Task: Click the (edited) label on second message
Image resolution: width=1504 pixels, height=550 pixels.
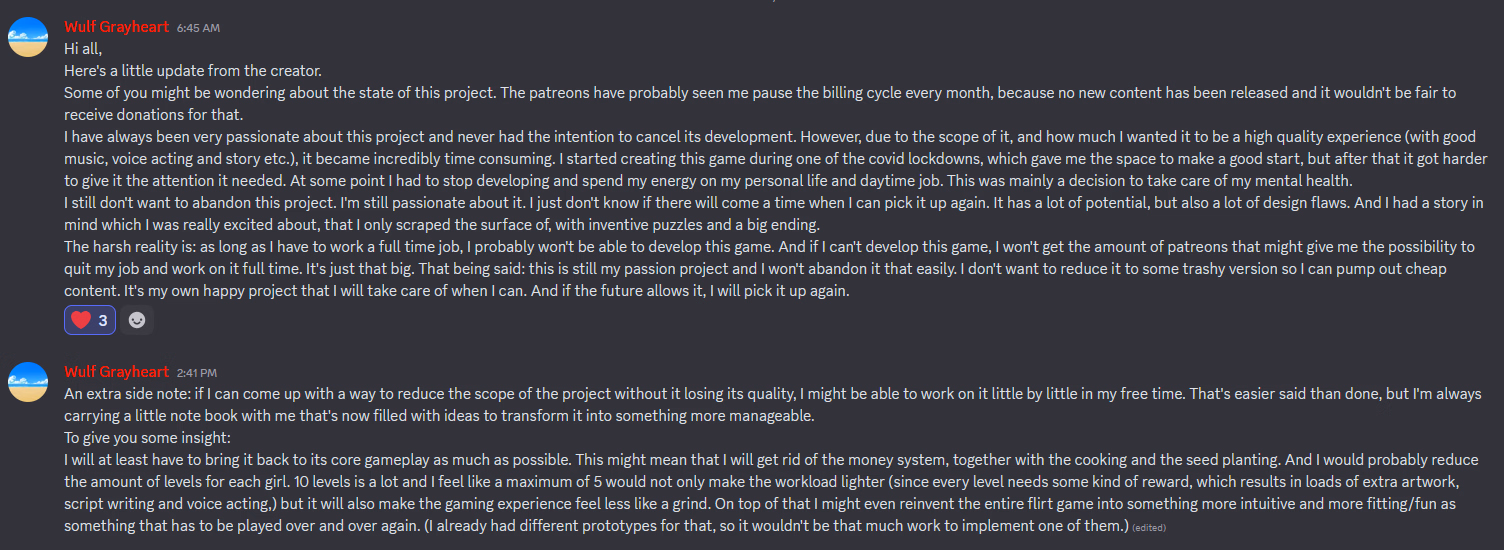Action: (1149, 527)
